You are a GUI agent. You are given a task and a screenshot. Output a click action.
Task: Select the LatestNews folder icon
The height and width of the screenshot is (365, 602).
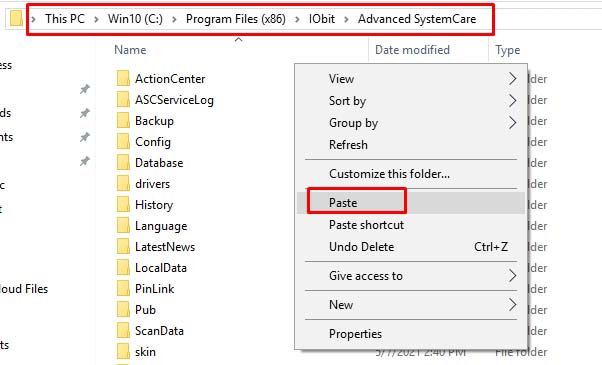[x=123, y=246]
